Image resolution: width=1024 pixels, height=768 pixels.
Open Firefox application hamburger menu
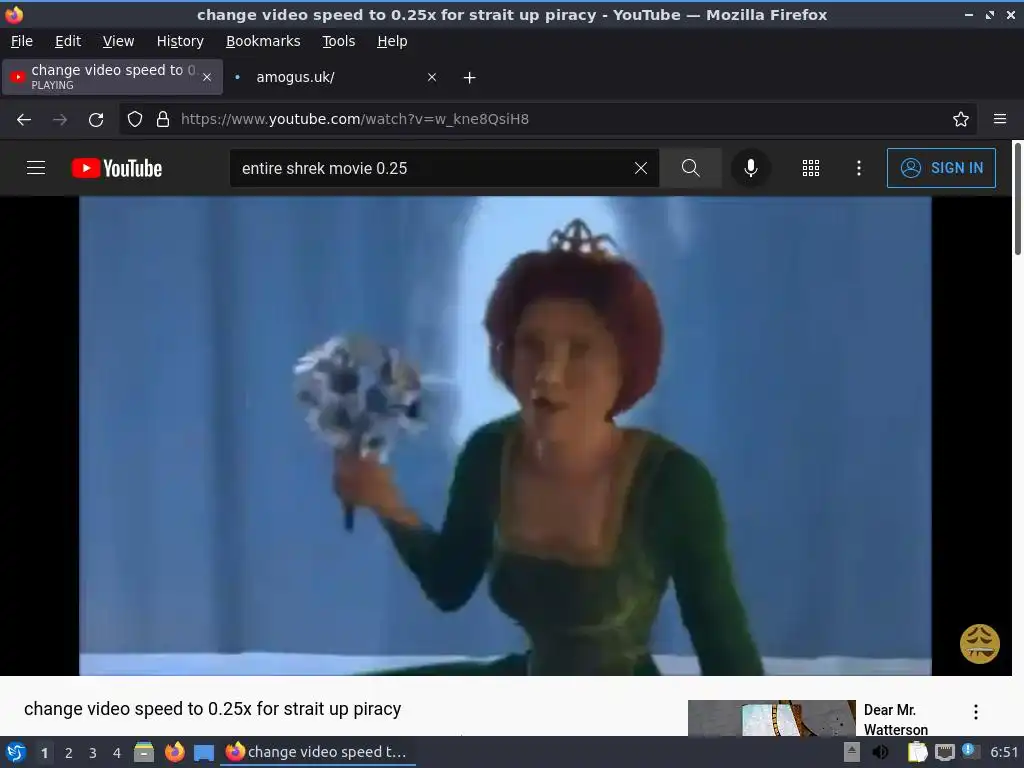[1000, 119]
